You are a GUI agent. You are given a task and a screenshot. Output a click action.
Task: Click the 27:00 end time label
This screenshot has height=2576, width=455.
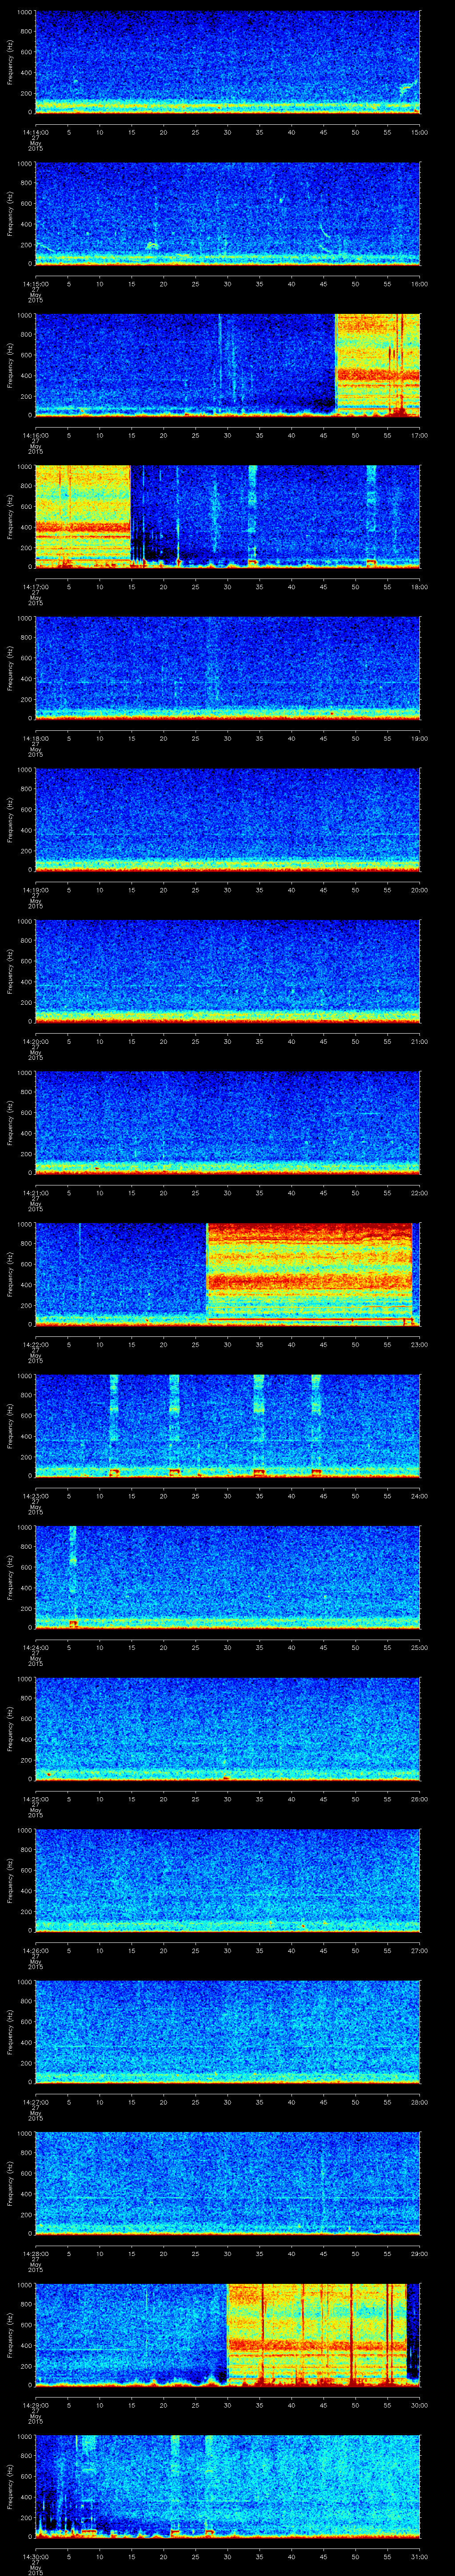coord(420,1950)
